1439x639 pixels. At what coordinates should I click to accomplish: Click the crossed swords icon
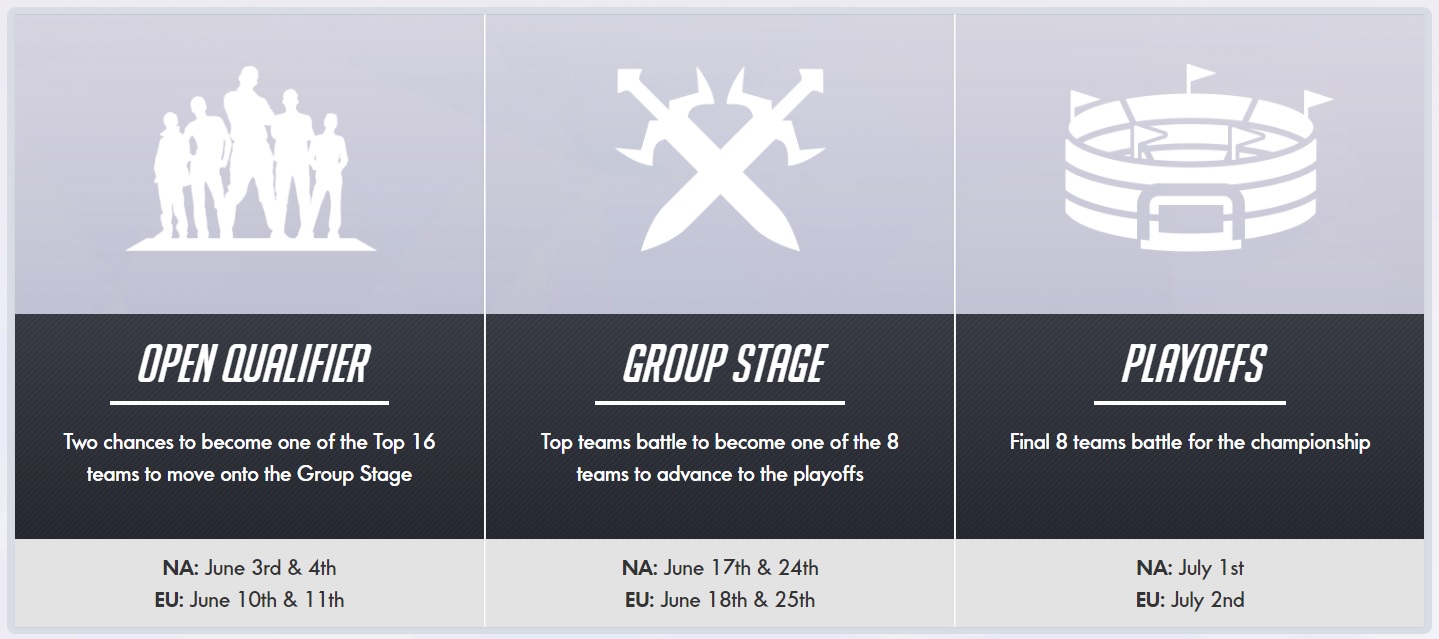click(x=720, y=158)
